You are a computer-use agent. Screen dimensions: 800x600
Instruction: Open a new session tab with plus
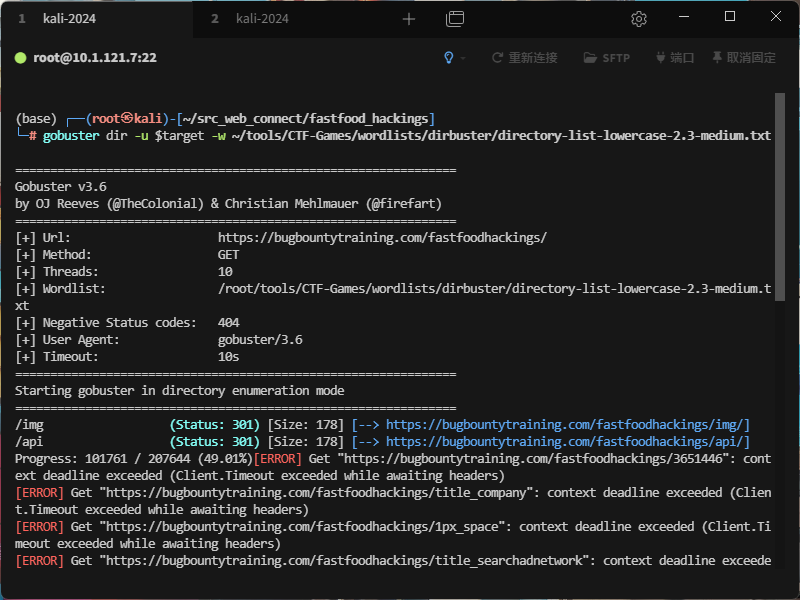(x=408, y=18)
